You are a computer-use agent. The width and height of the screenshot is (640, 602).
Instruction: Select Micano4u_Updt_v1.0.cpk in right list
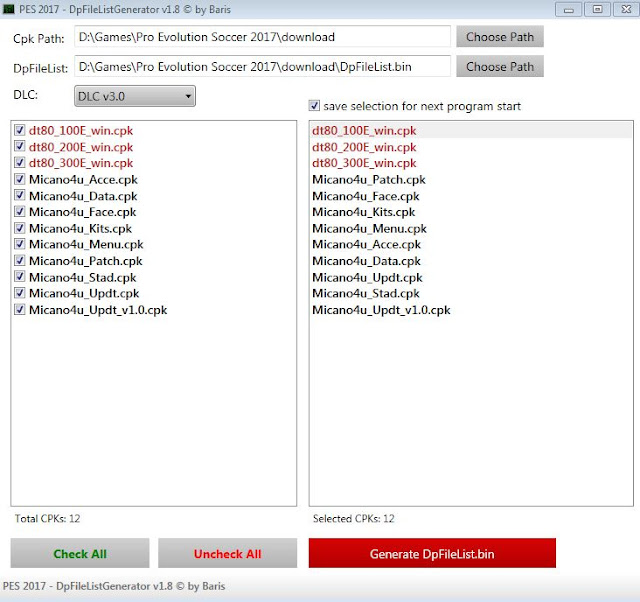click(471, 310)
